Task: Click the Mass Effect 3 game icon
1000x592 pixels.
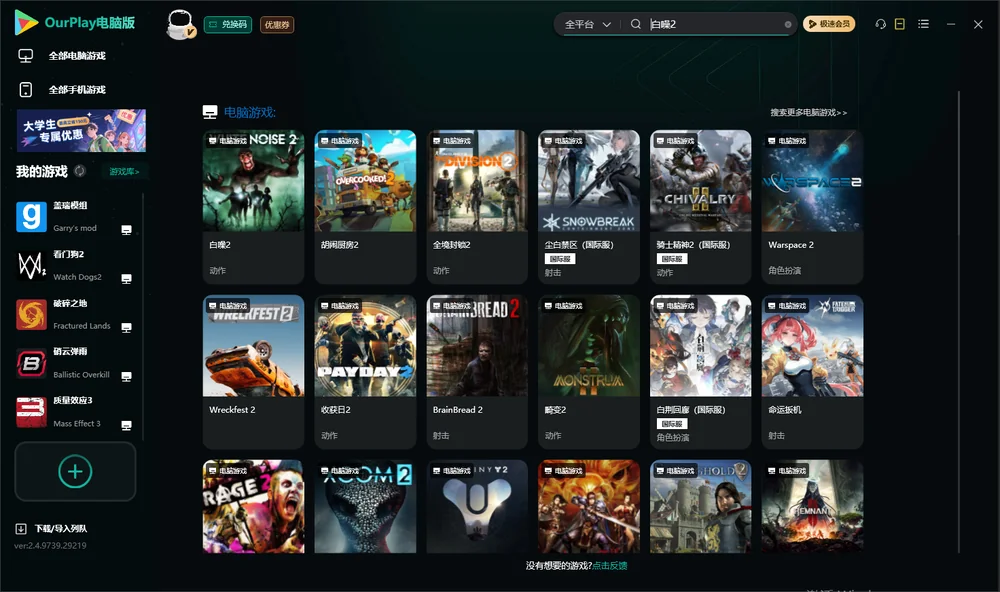Action: click(31, 412)
